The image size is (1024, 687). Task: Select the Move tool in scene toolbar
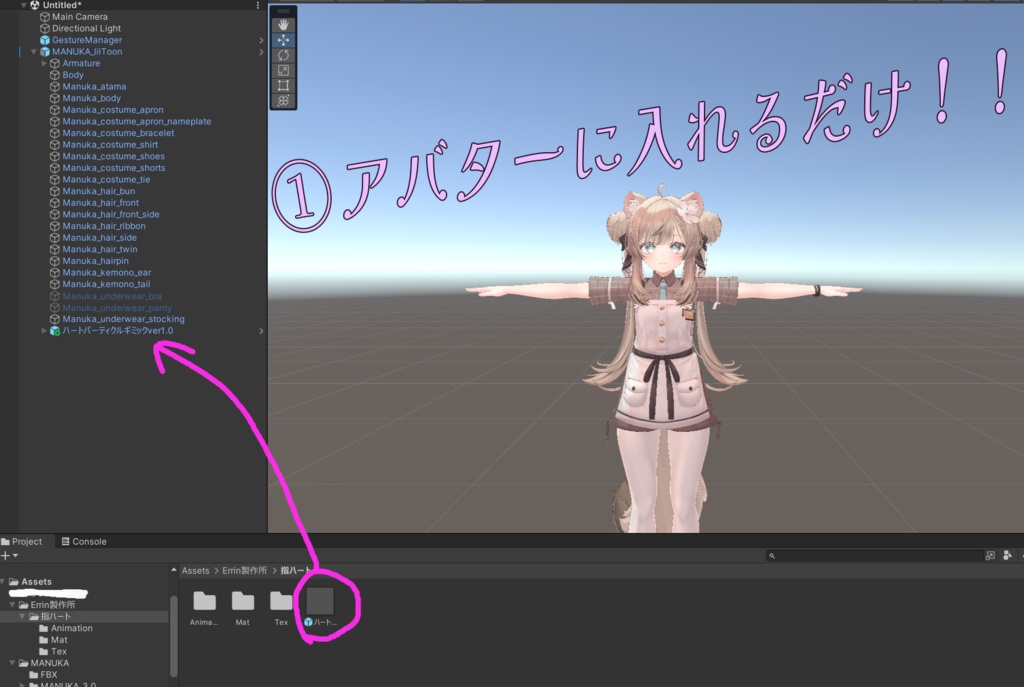click(x=283, y=40)
